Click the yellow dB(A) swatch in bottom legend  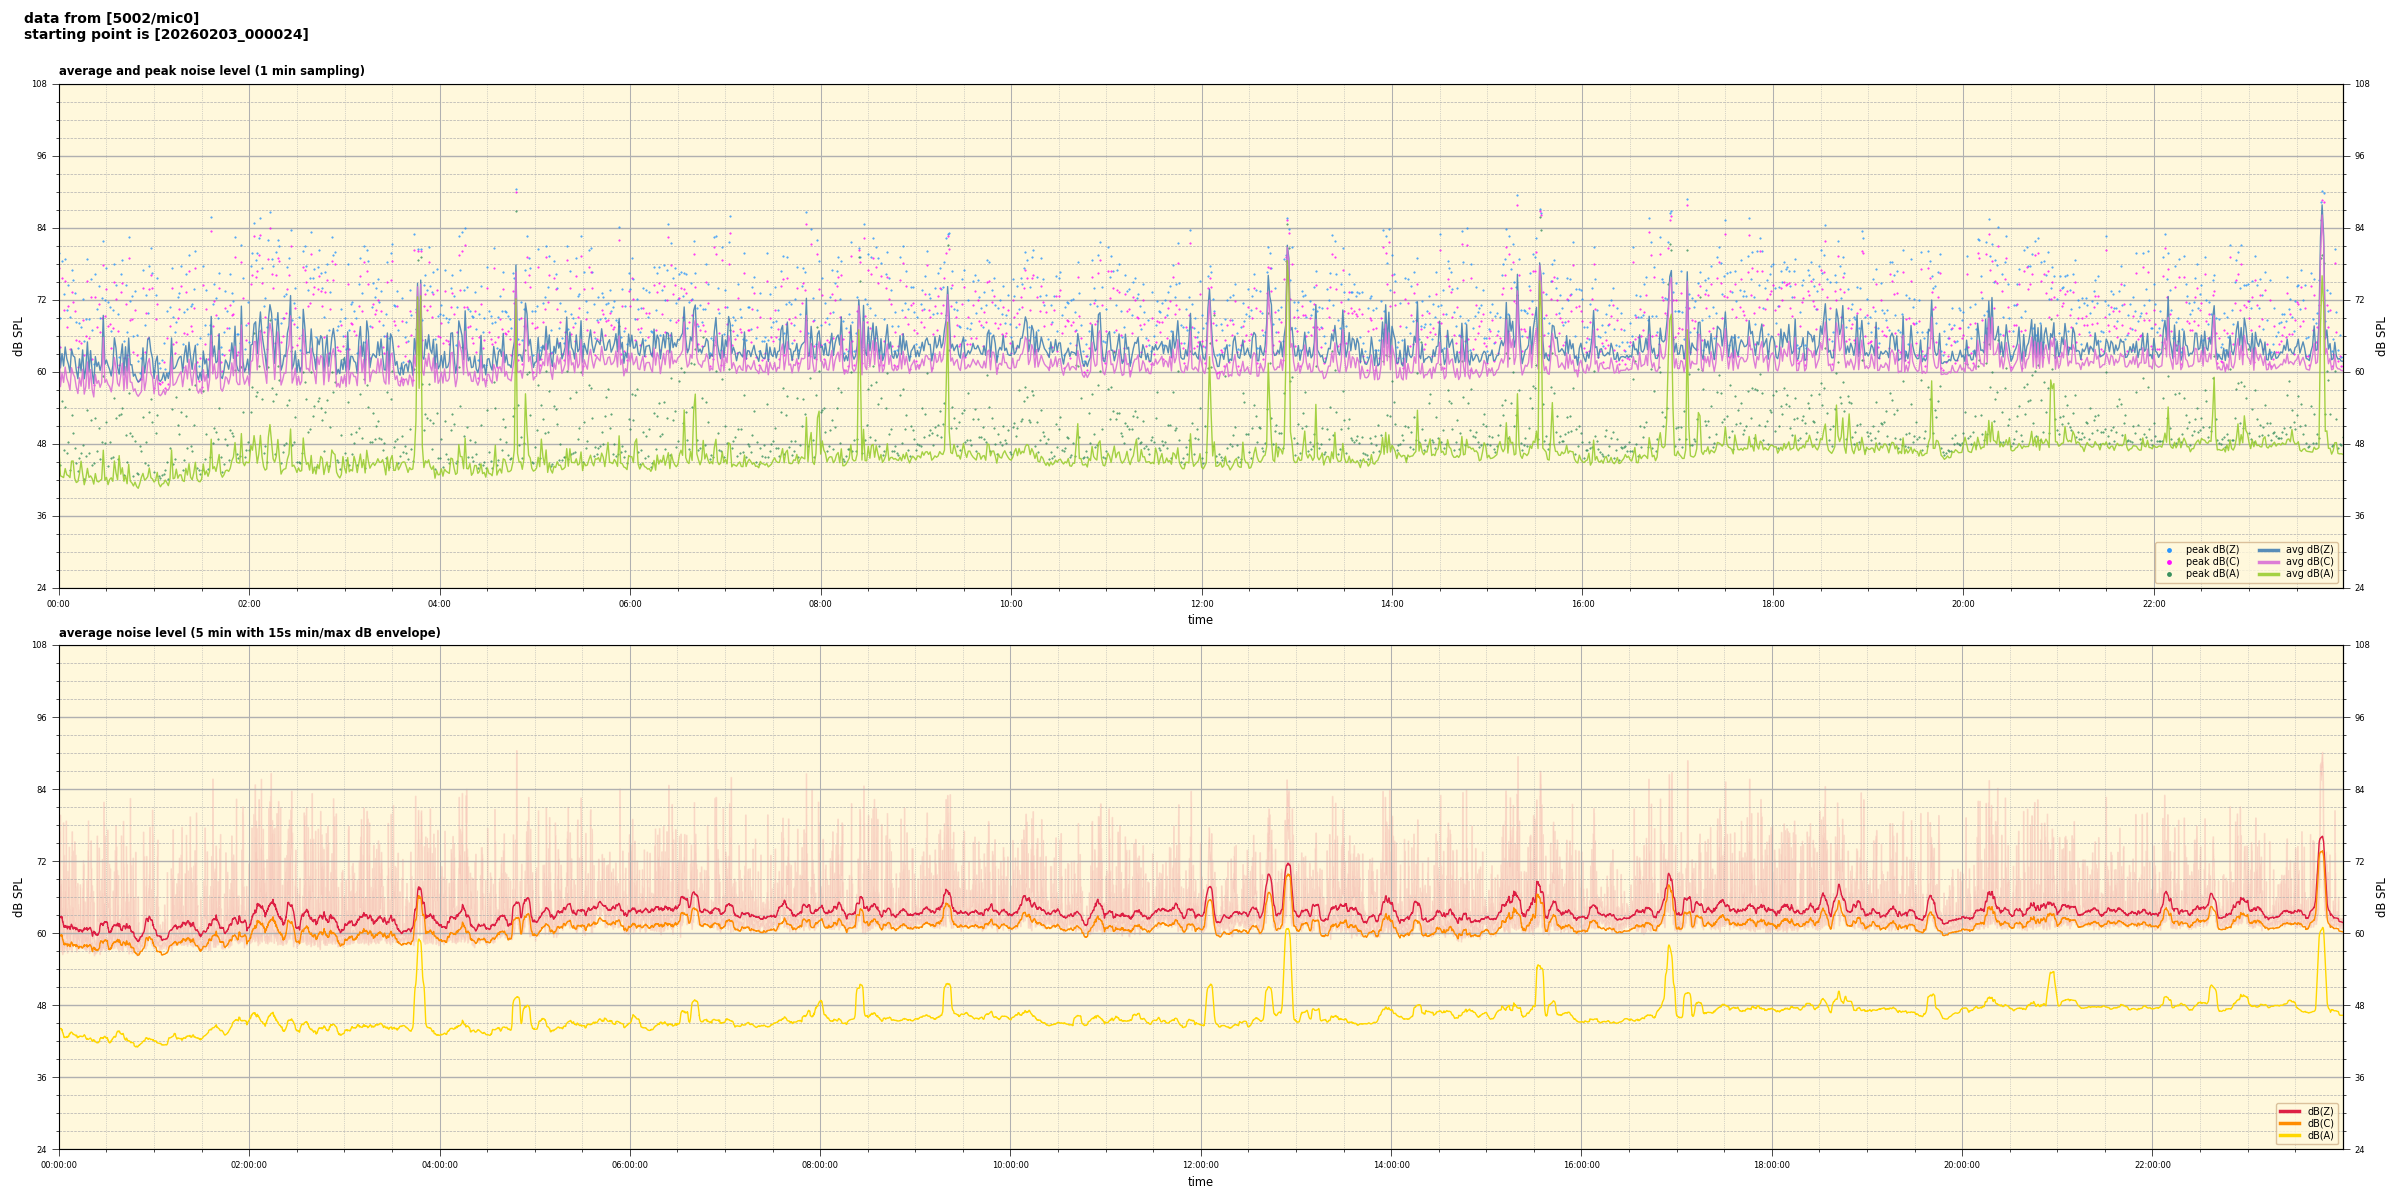[x=2289, y=1135]
